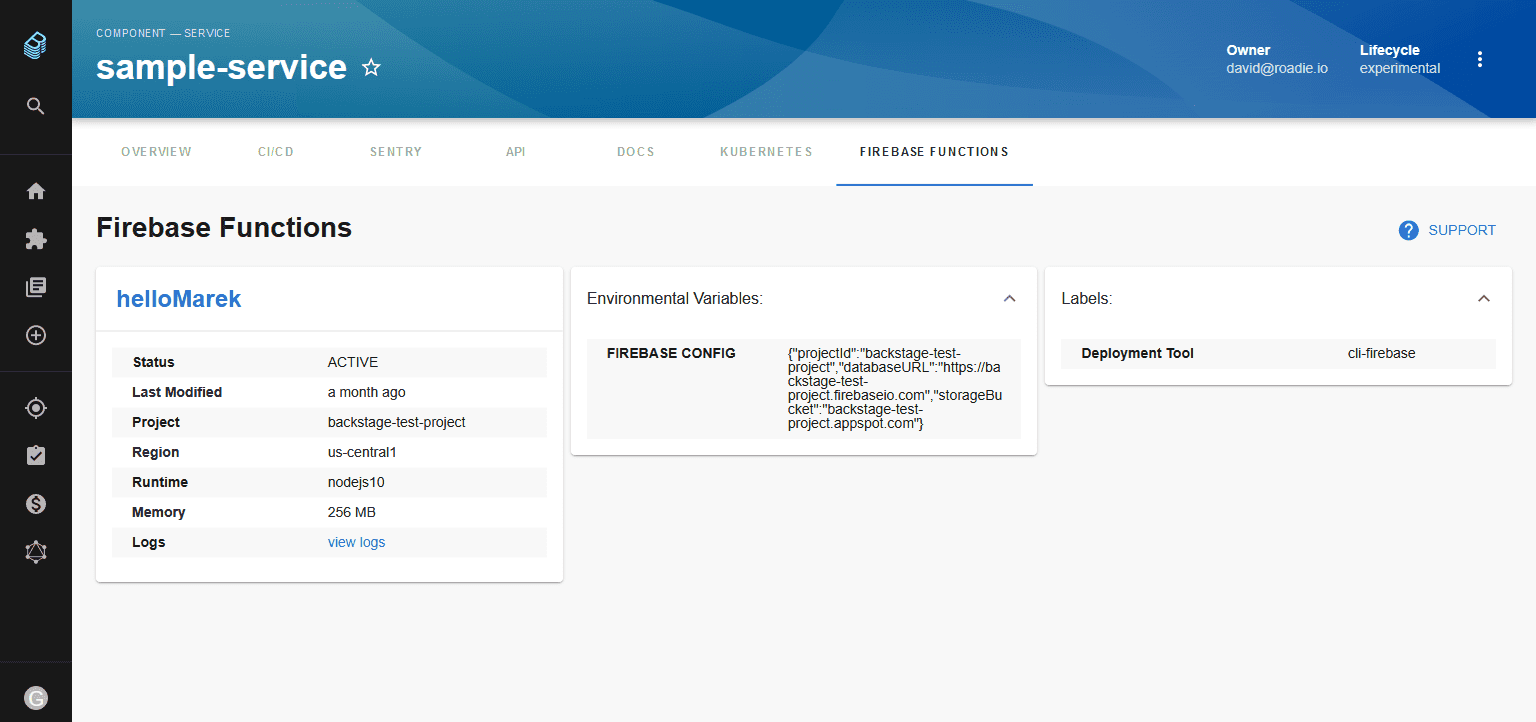Collapse the Labels panel

coord(1484,298)
